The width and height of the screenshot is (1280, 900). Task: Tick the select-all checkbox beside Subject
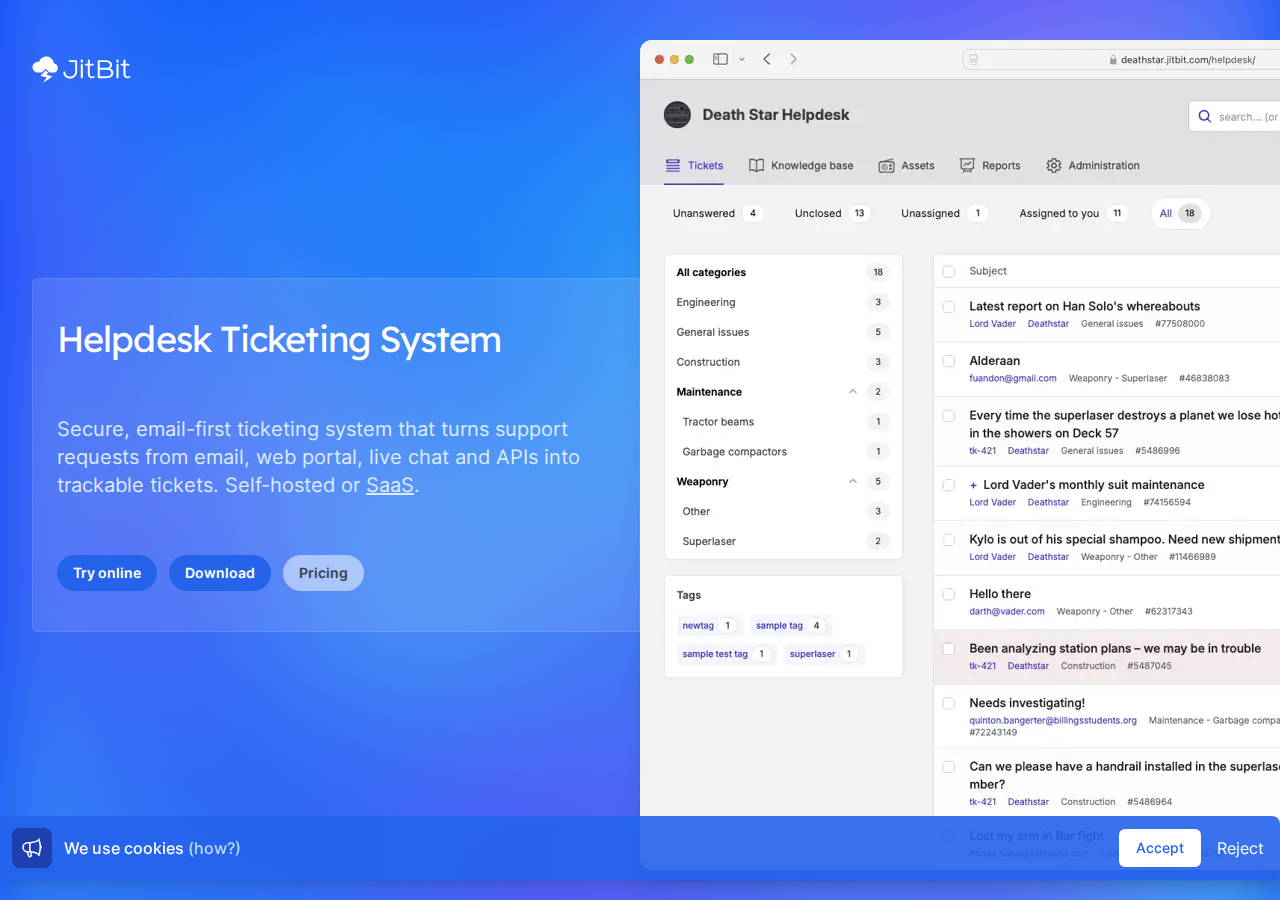(949, 272)
